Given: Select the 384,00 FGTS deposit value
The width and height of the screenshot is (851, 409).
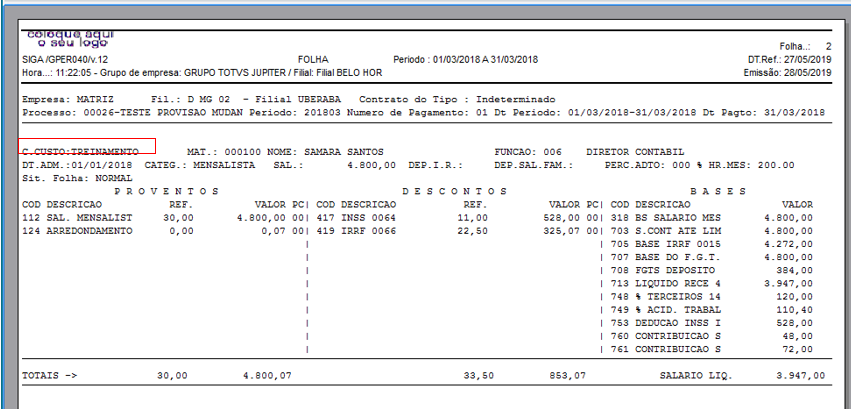Looking at the screenshot, I should [x=794, y=270].
